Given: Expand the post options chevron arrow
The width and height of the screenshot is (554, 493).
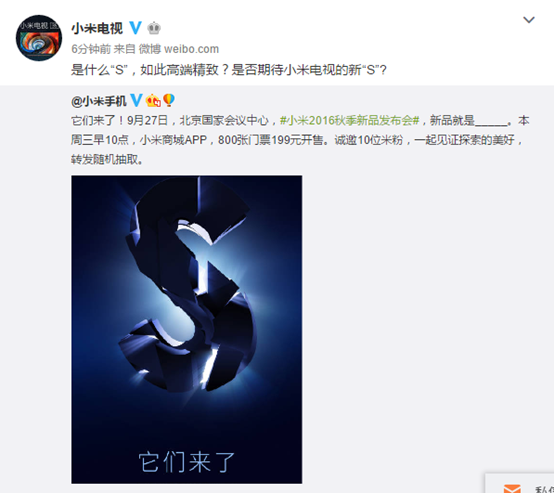Looking at the screenshot, I should pos(529,20).
